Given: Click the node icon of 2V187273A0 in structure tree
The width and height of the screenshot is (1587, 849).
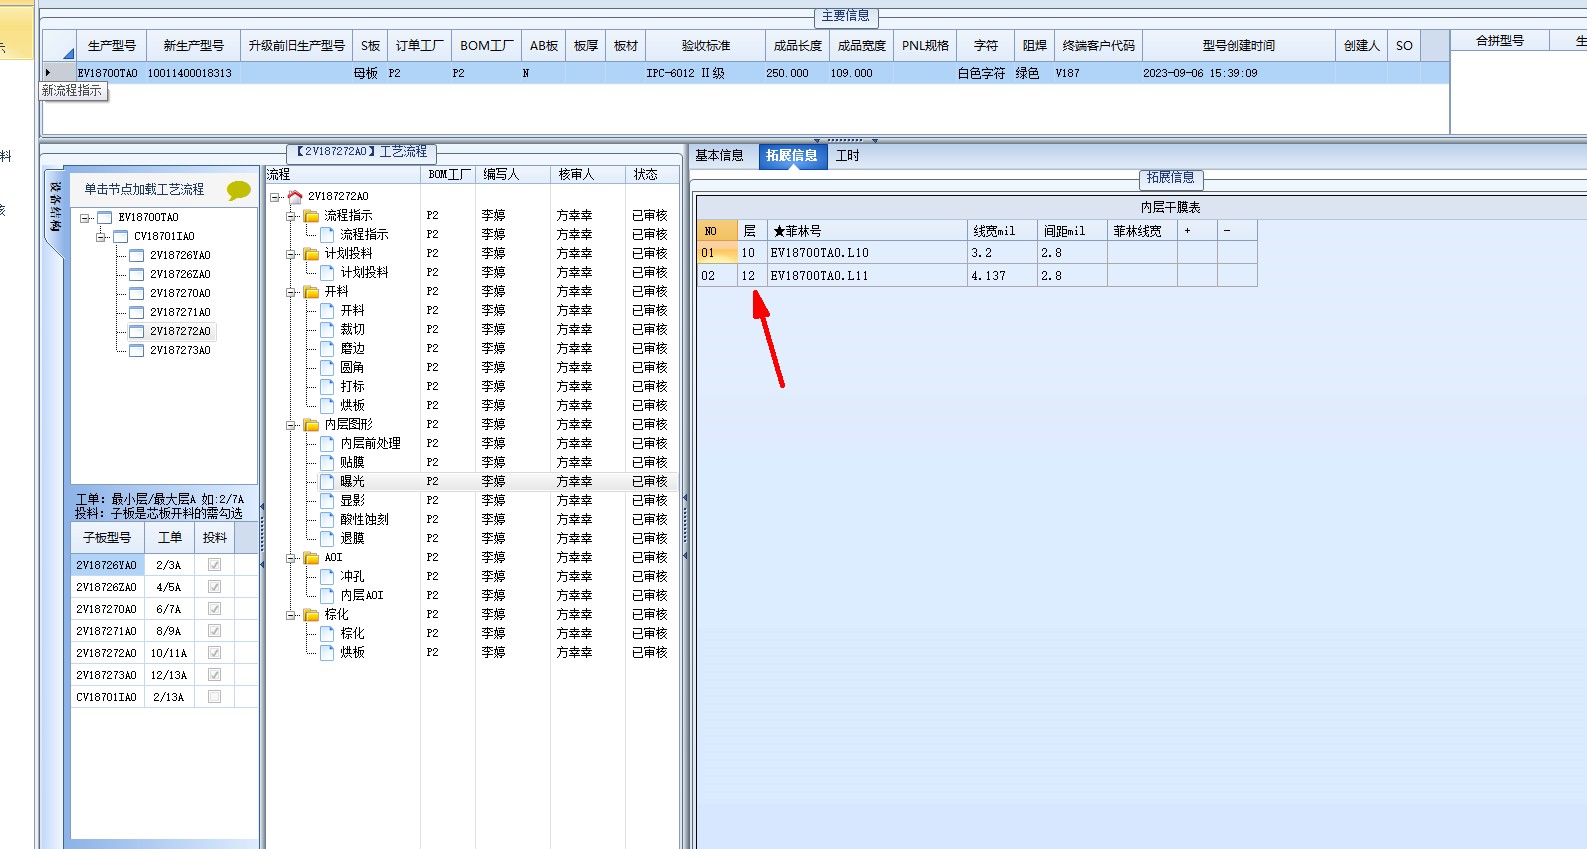Looking at the screenshot, I should [x=137, y=350].
